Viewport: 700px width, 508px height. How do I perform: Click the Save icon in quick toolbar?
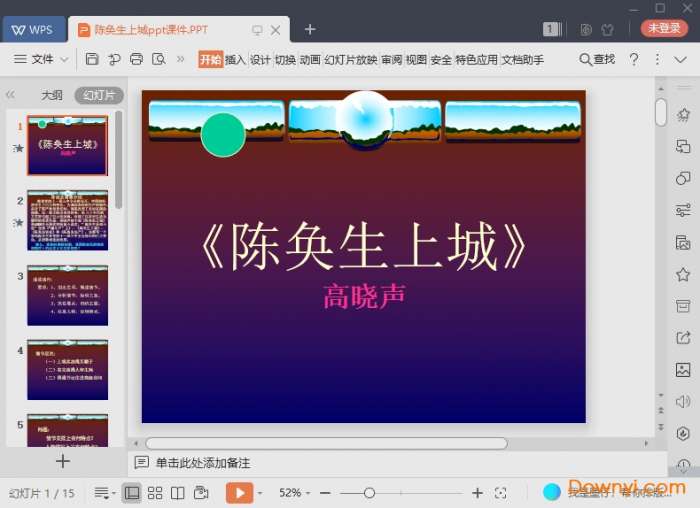click(92, 60)
